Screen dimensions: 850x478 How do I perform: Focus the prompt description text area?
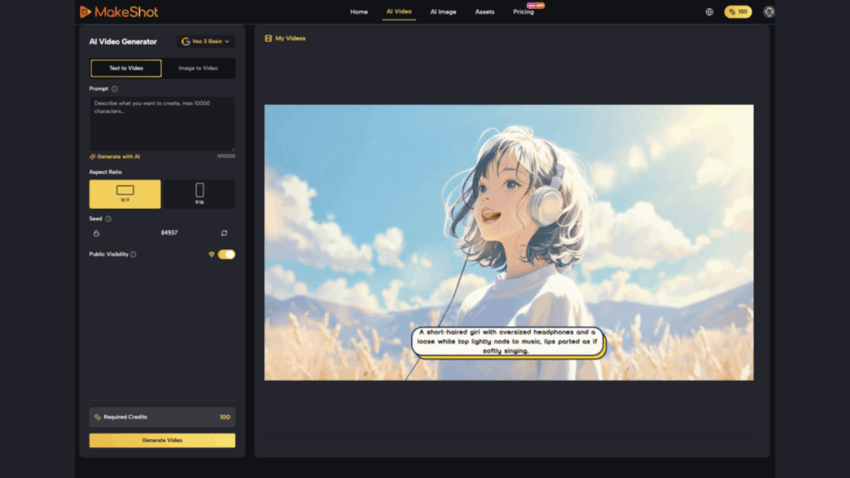(x=162, y=124)
